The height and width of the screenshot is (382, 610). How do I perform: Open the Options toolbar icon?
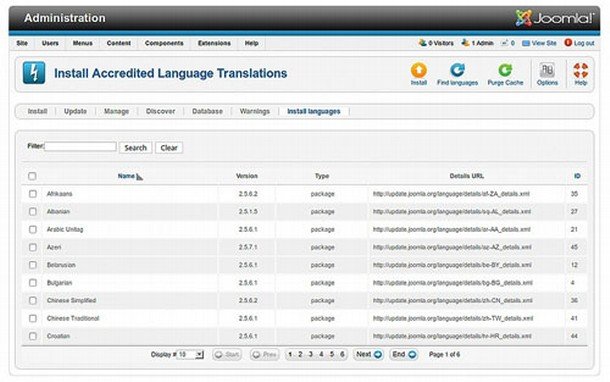click(x=547, y=70)
